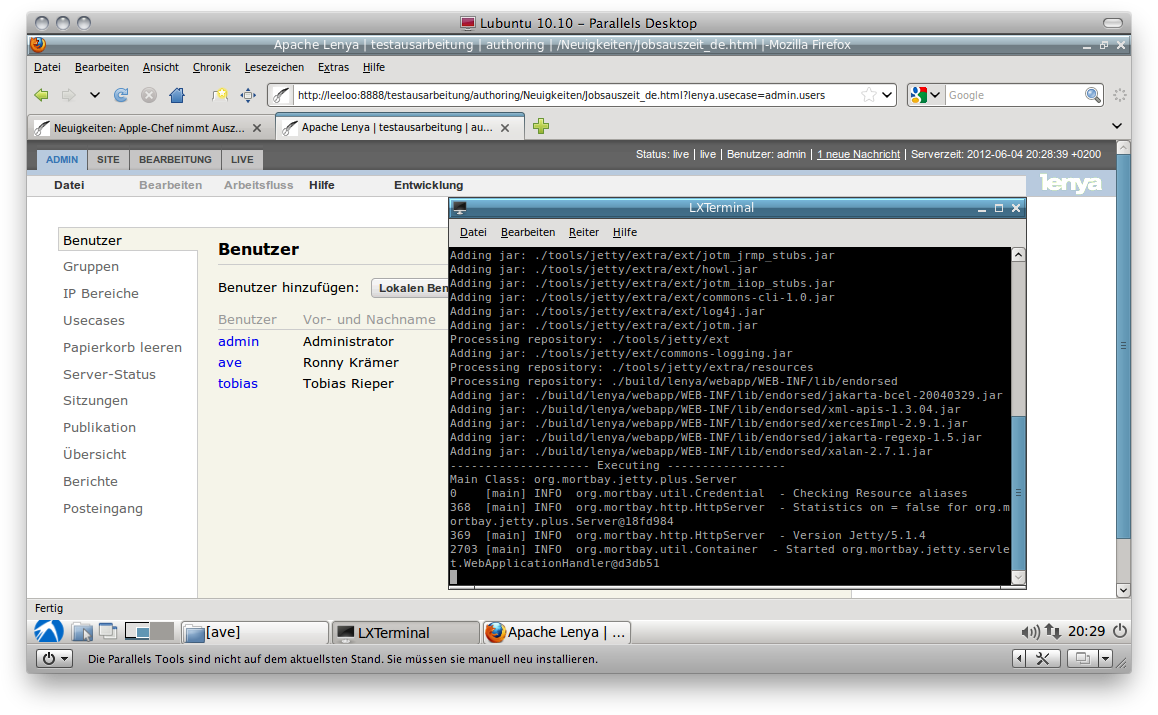Expand the URL history dropdown
Image resolution: width=1158 pixels, height=715 pixels.
click(x=887, y=95)
